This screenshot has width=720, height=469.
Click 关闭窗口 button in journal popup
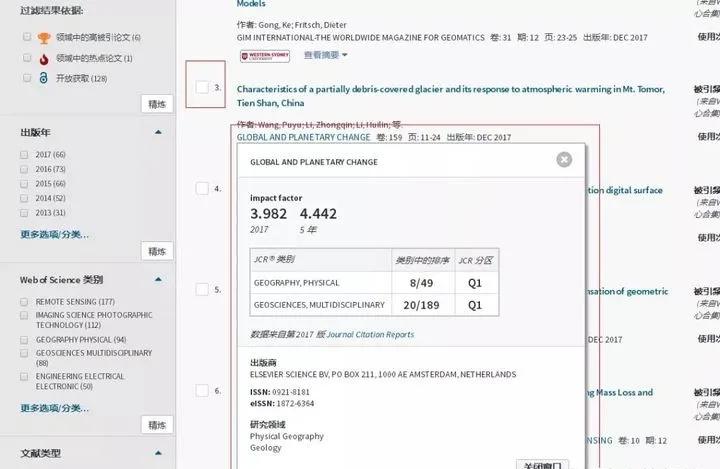pyautogui.click(x=542, y=464)
